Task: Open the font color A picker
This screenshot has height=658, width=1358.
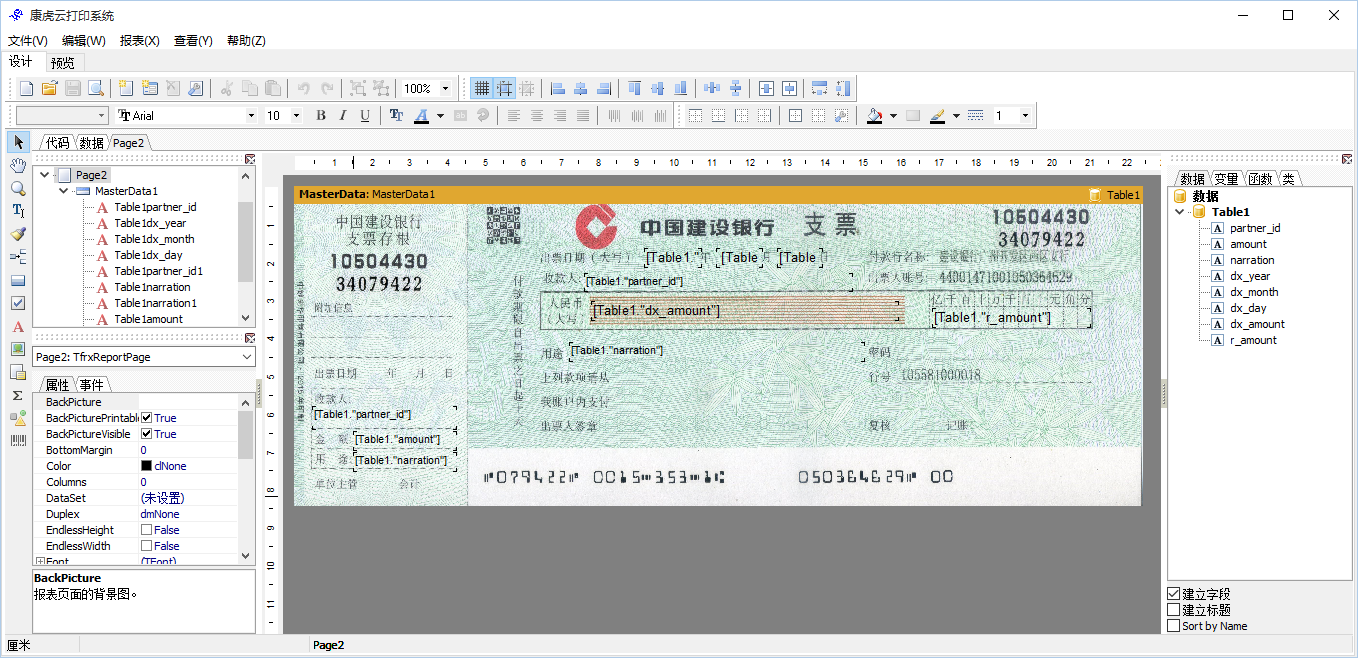Action: [x=422, y=116]
